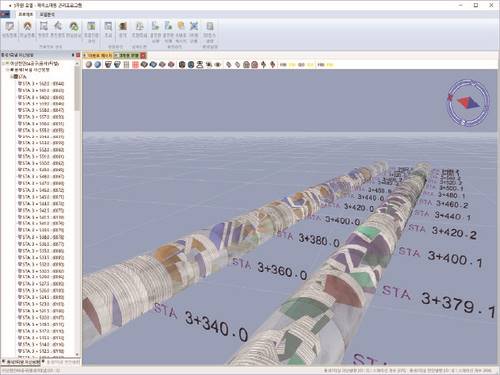The height and width of the screenshot is (375, 500).
Task: Collapse the STA folder node in the tree
Action: pyautogui.click(x=12, y=77)
